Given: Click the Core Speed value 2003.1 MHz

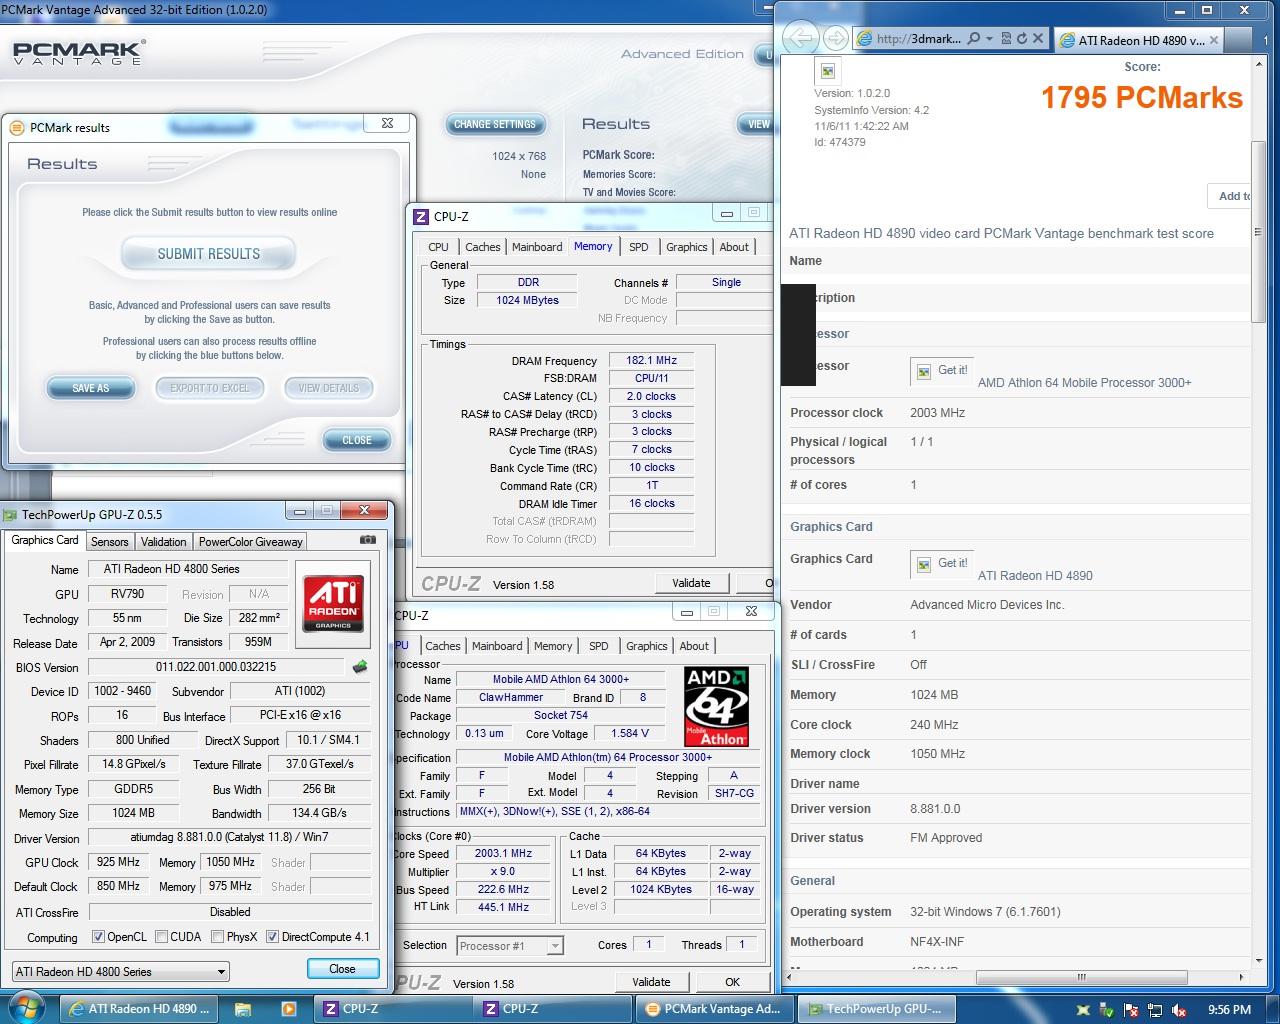Looking at the screenshot, I should coord(503,854).
